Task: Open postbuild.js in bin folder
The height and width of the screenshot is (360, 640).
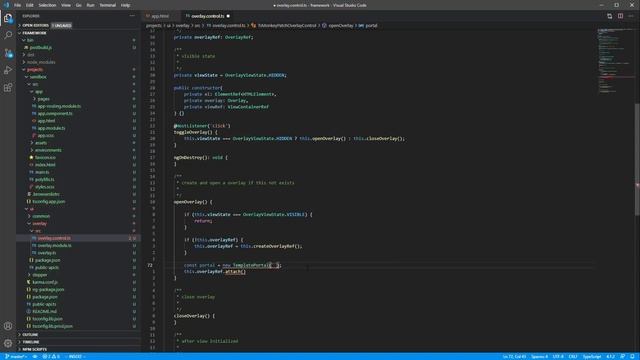Action: click(x=40, y=47)
